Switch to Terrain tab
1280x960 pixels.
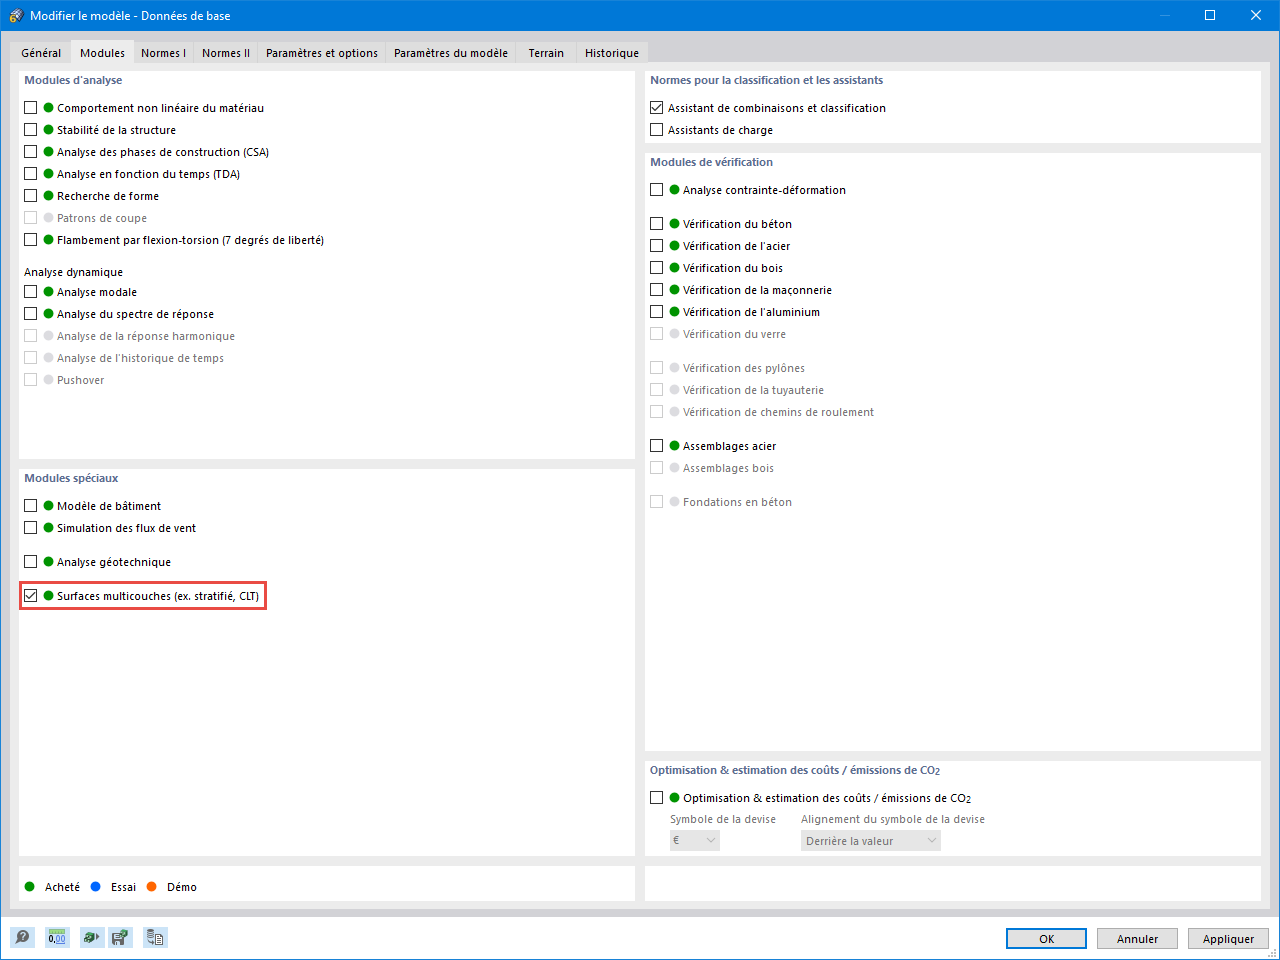point(546,53)
